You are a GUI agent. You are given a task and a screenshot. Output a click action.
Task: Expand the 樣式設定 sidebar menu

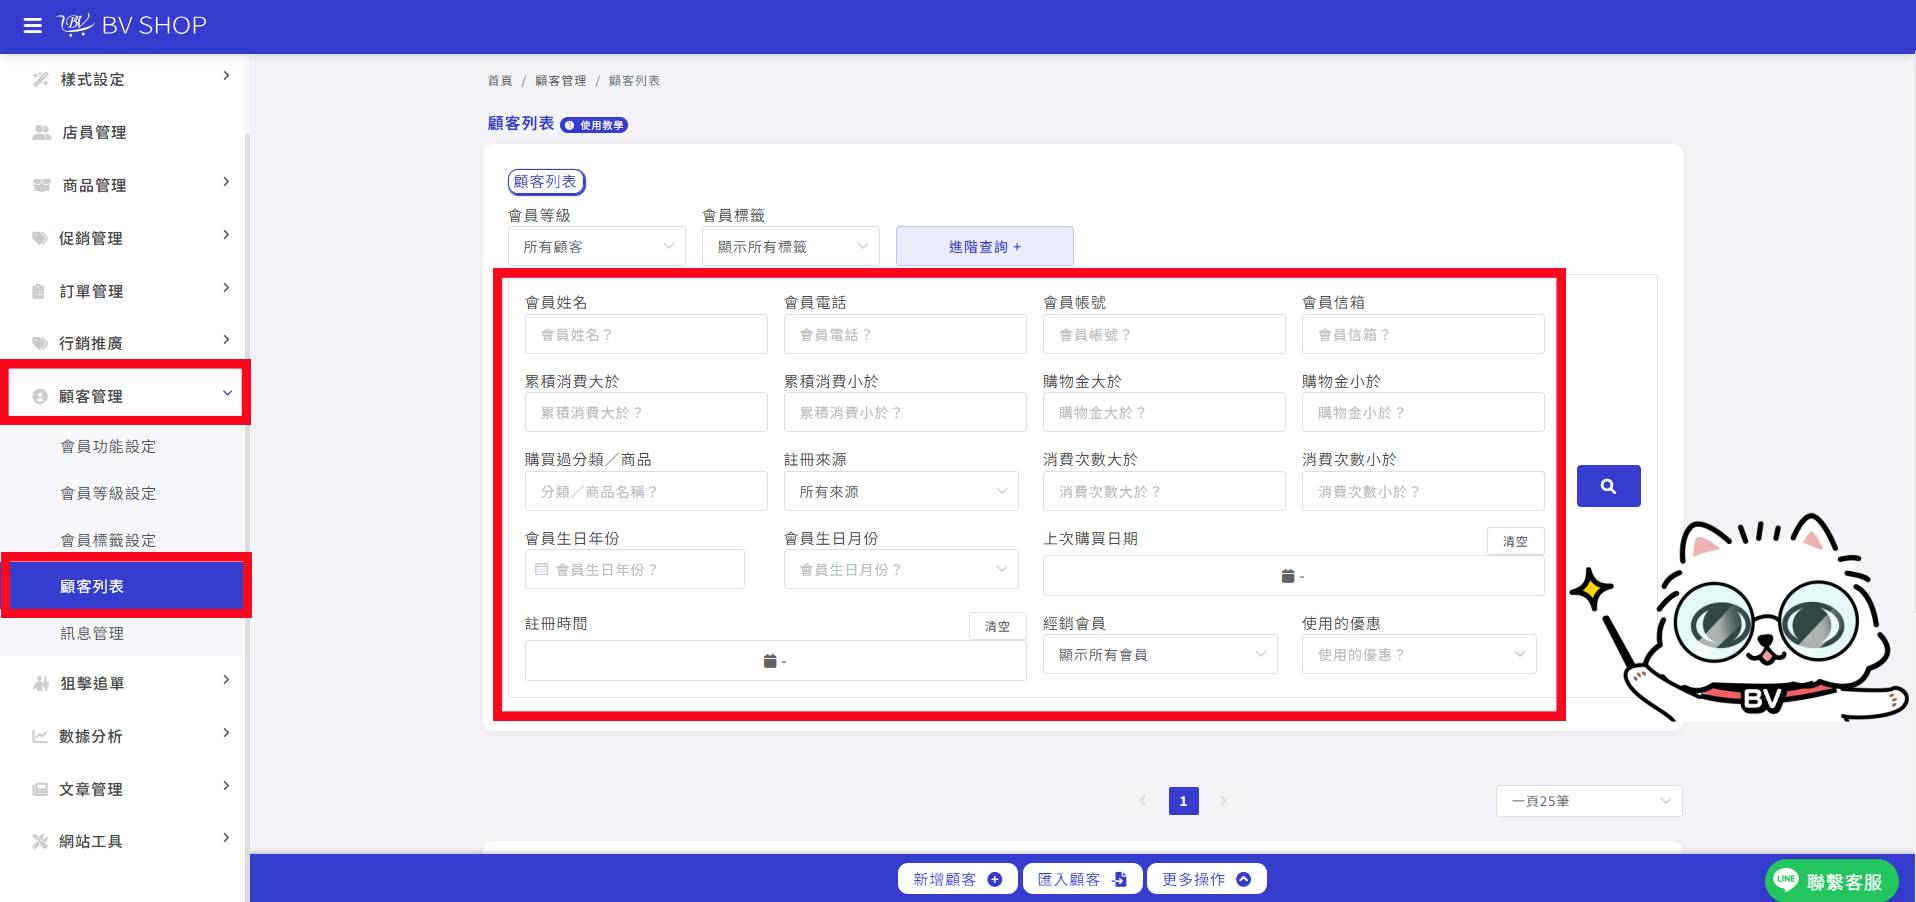click(125, 79)
